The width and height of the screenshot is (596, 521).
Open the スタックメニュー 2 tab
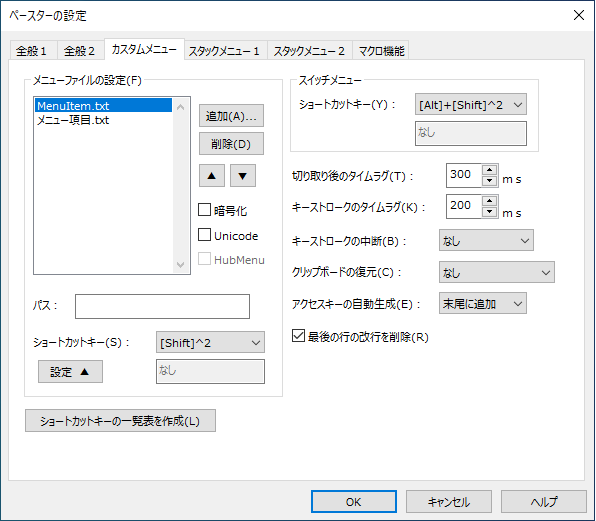pos(309,51)
